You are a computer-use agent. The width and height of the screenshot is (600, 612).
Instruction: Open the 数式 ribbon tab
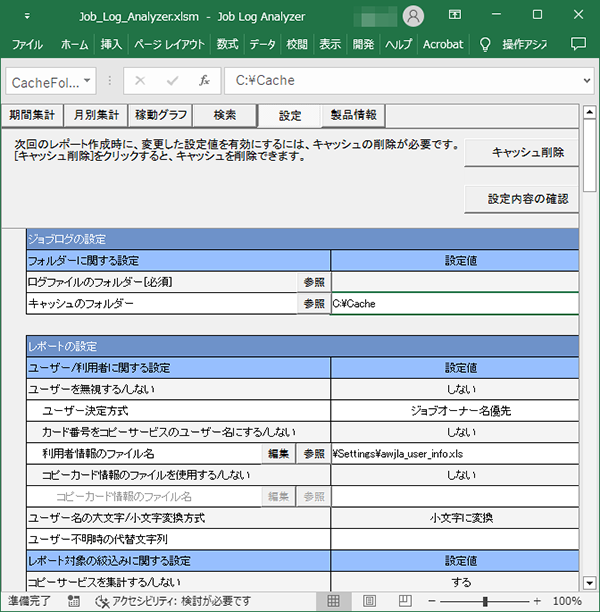pyautogui.click(x=227, y=44)
